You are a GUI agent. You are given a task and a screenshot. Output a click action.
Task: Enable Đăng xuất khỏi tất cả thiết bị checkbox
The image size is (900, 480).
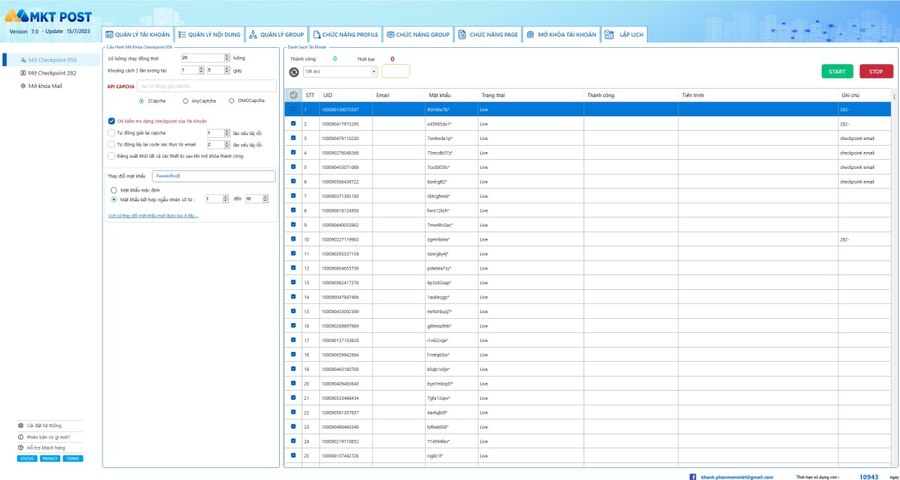point(111,156)
